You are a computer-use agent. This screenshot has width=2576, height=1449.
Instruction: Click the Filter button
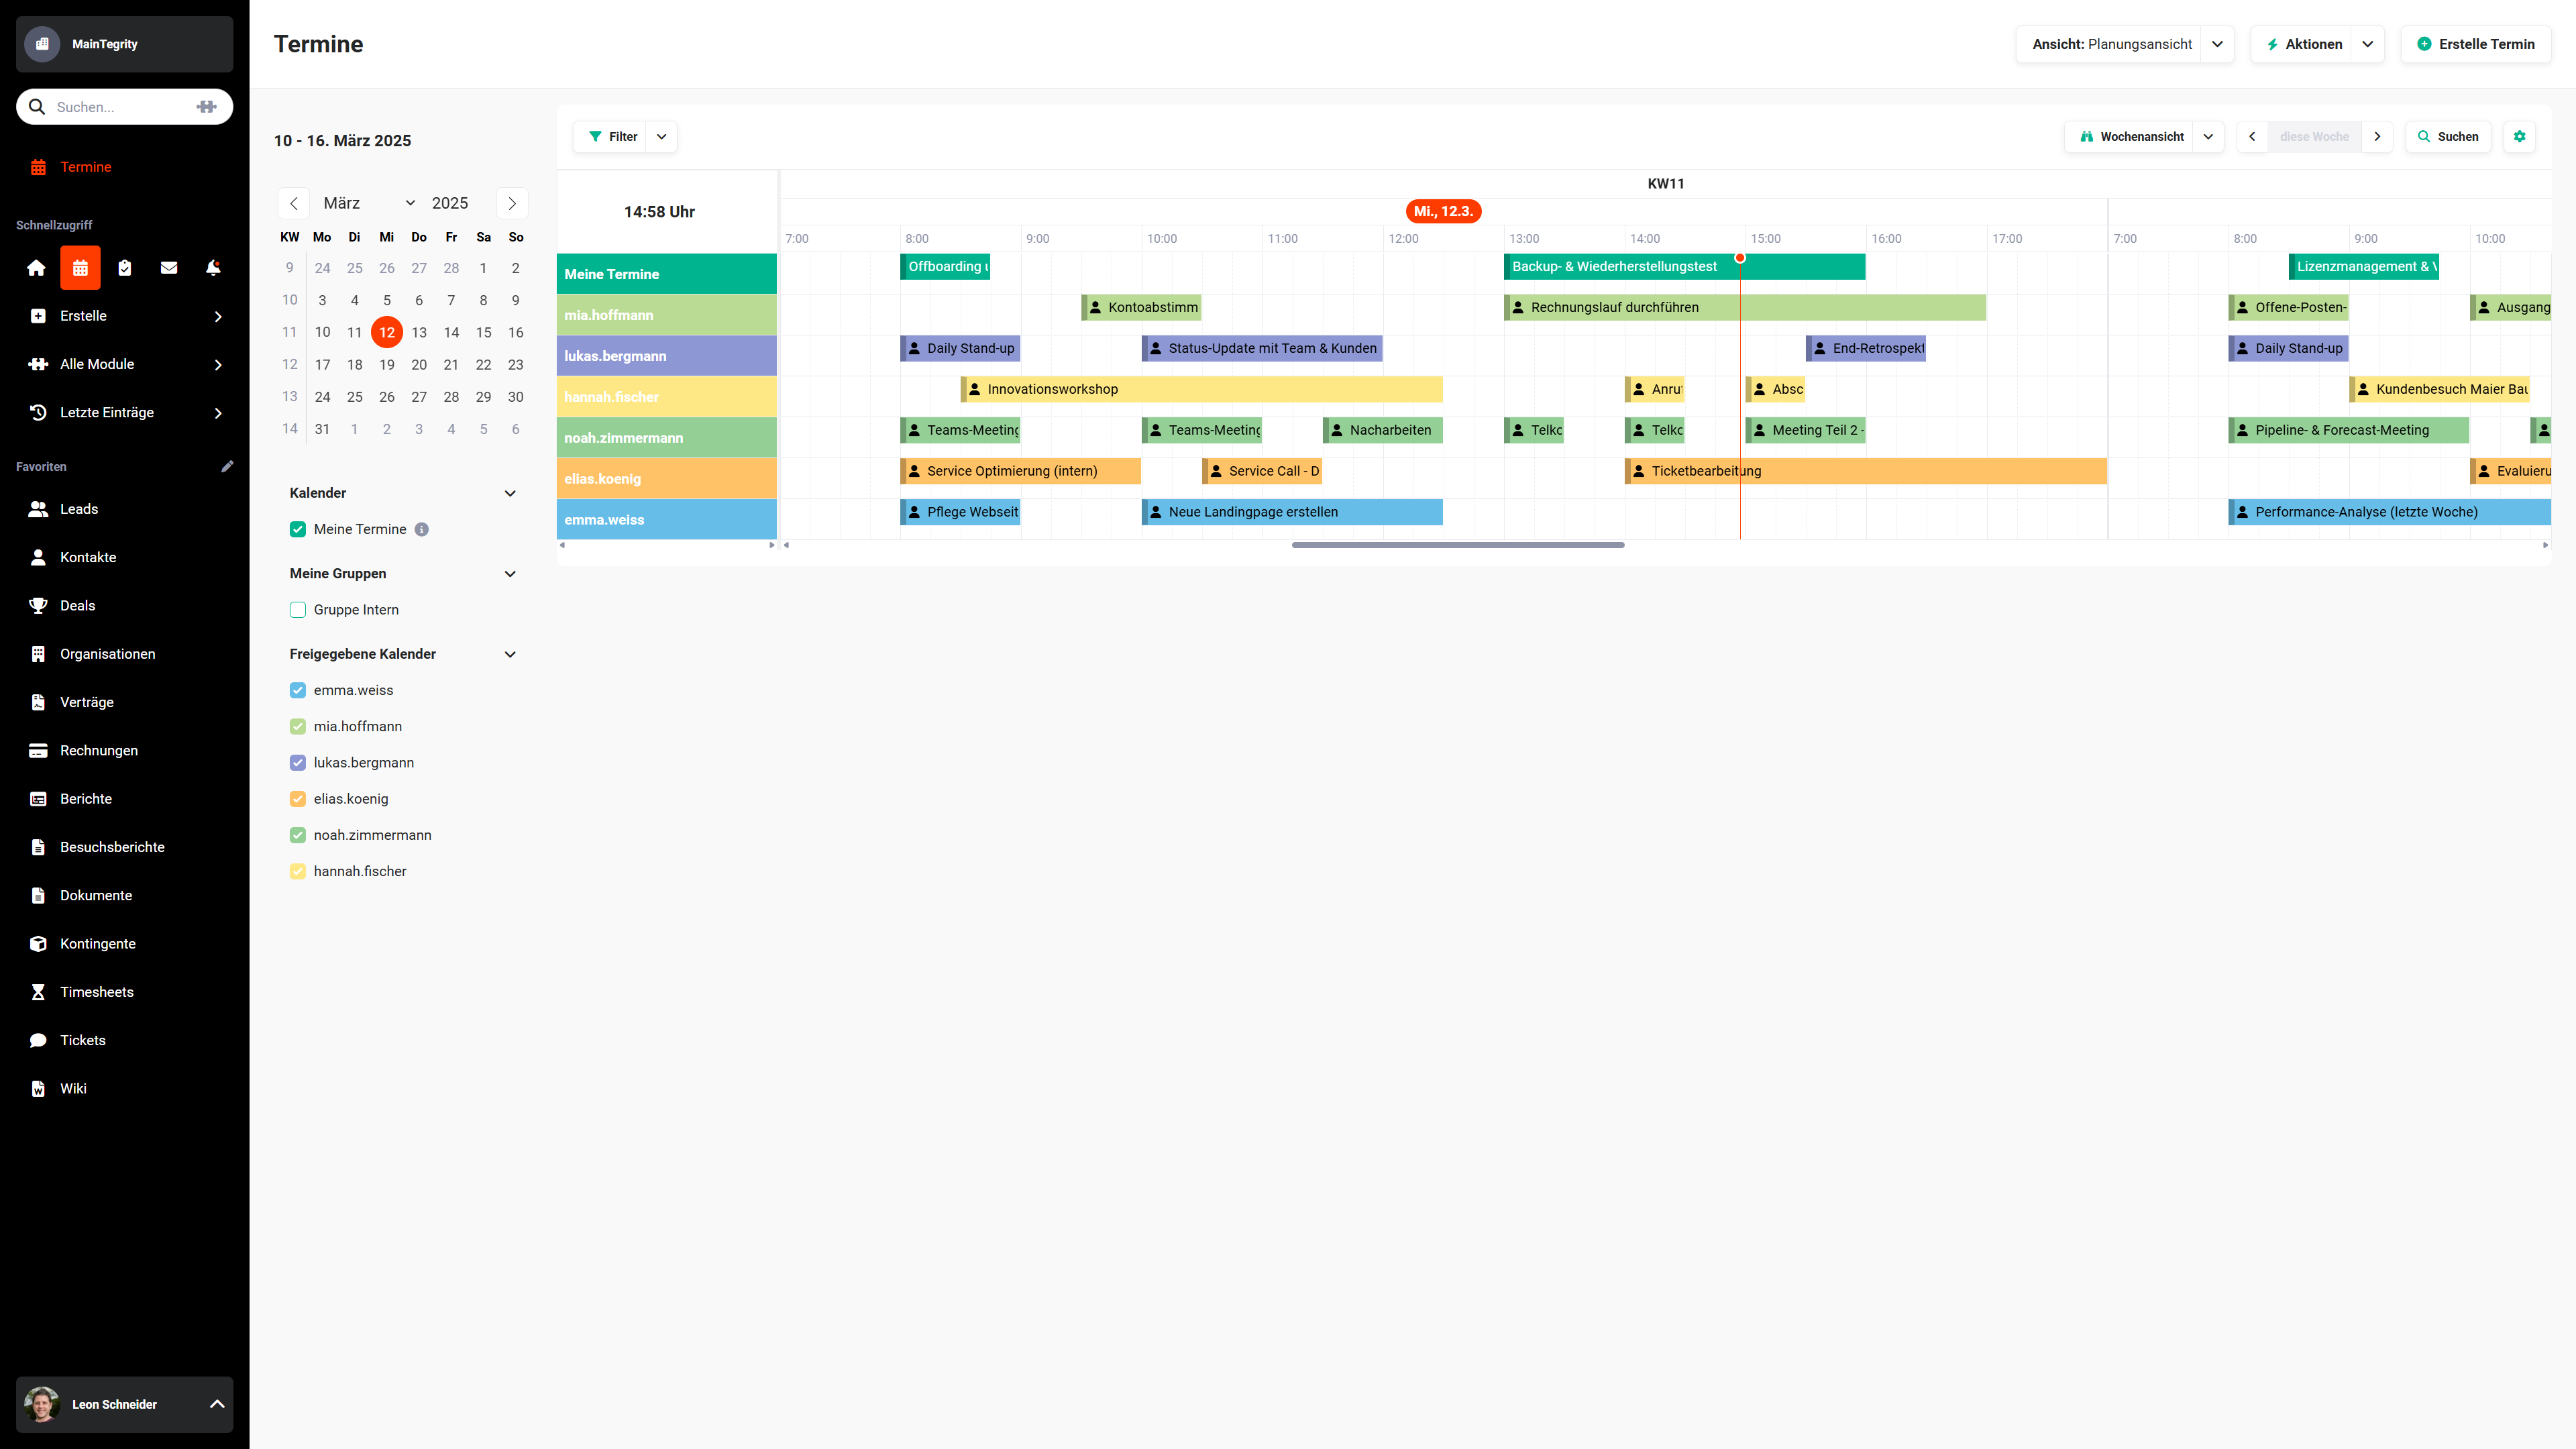coord(613,137)
